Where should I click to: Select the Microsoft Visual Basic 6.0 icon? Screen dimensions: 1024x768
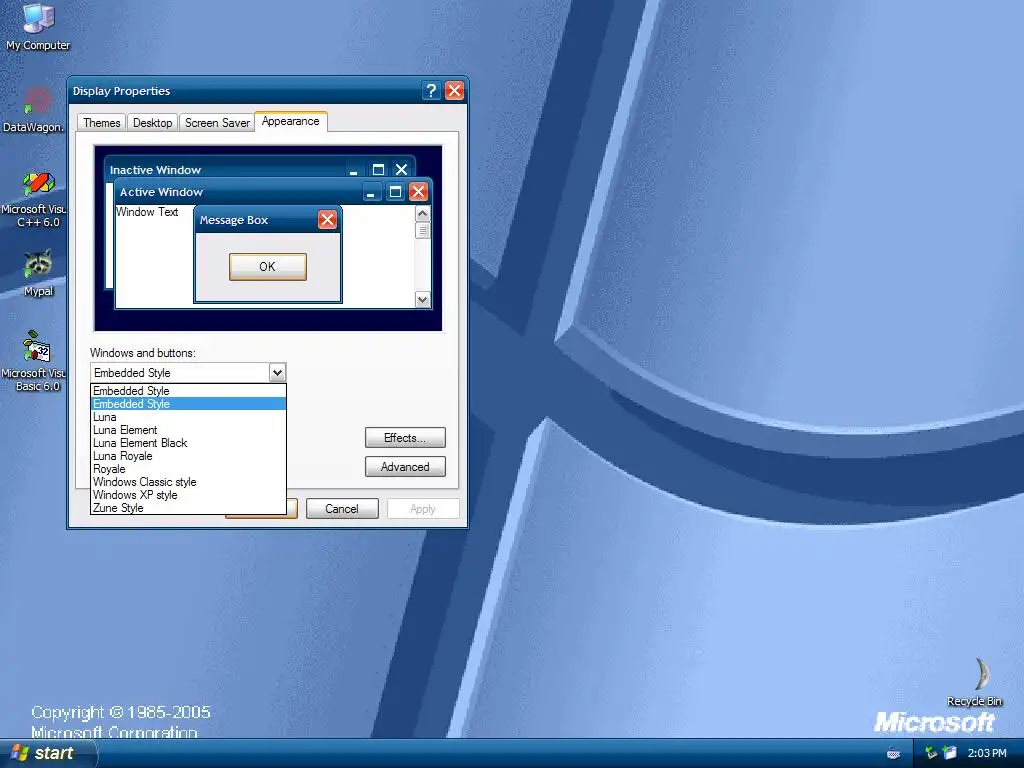pos(34,360)
